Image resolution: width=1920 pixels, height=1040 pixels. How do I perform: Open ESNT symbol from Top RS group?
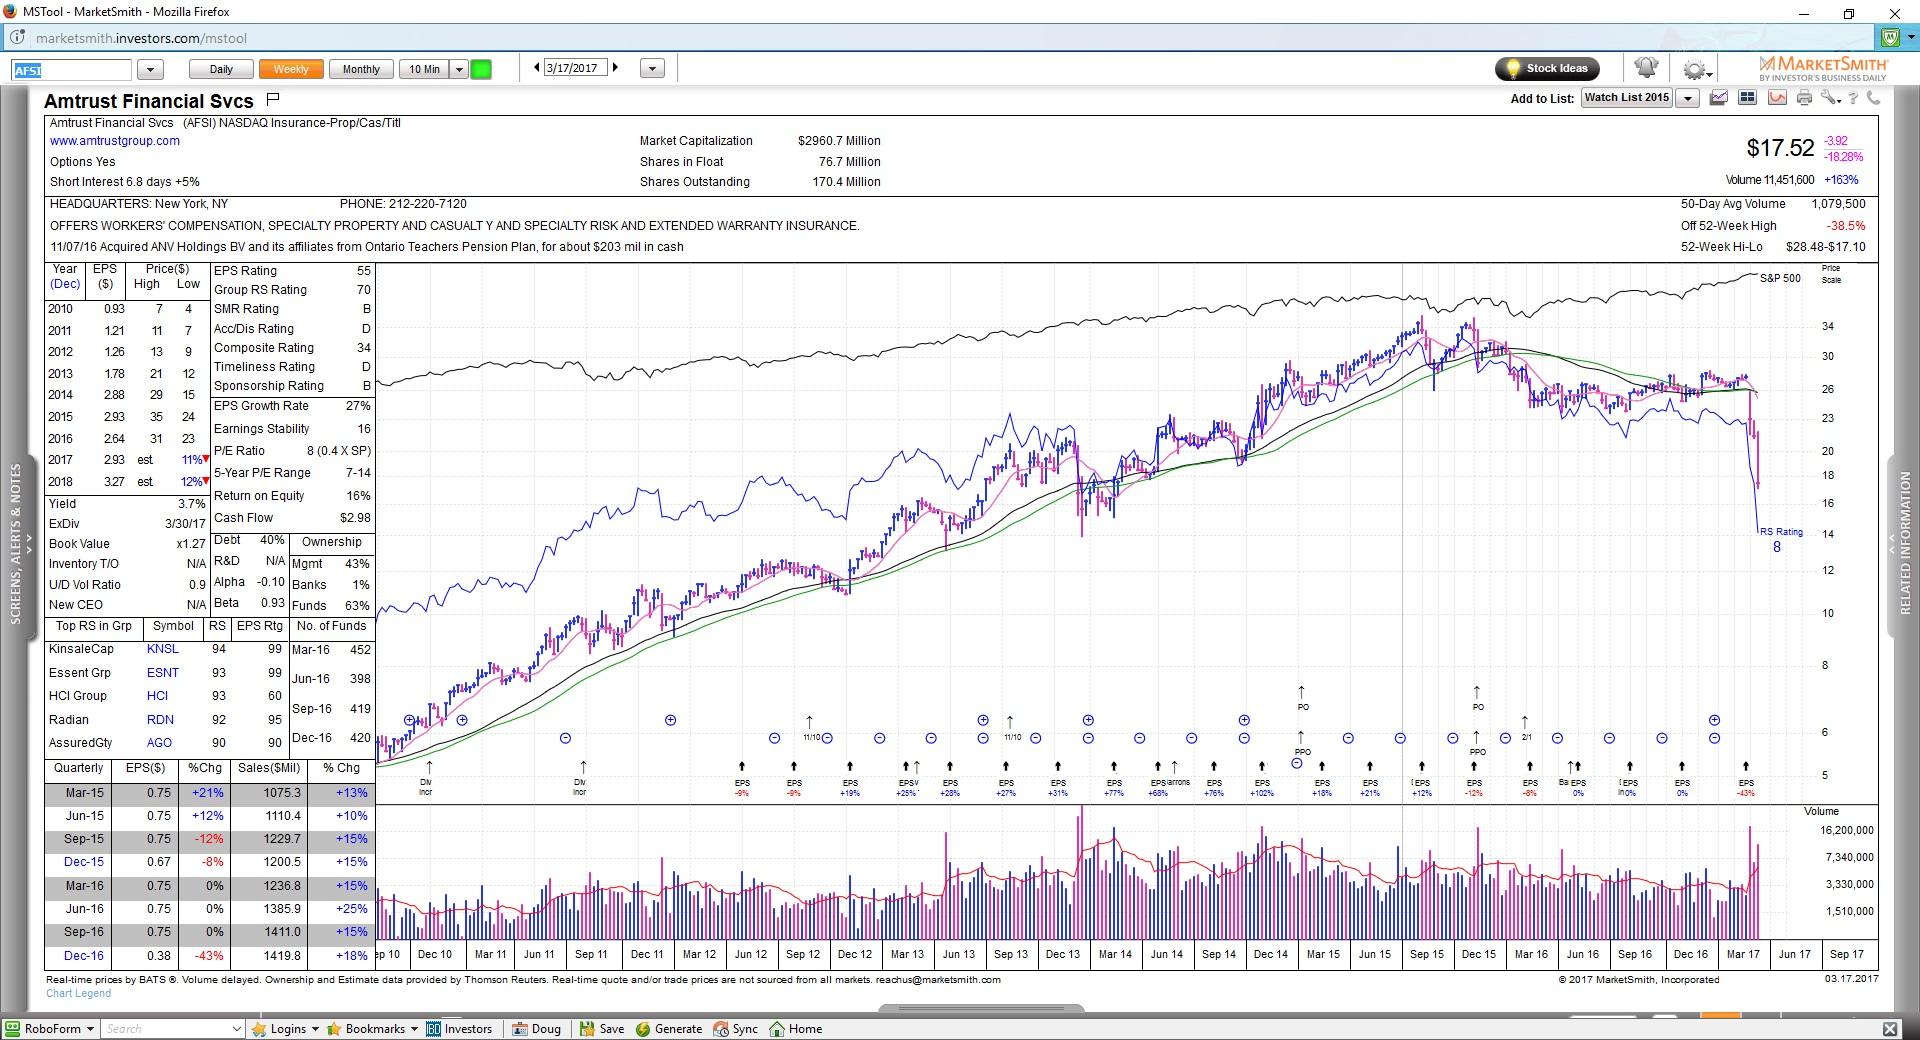[x=163, y=673]
